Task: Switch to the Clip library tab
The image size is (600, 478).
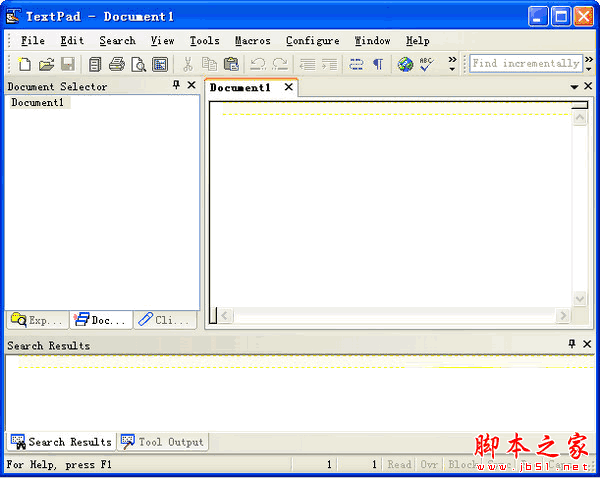Action: point(165,320)
